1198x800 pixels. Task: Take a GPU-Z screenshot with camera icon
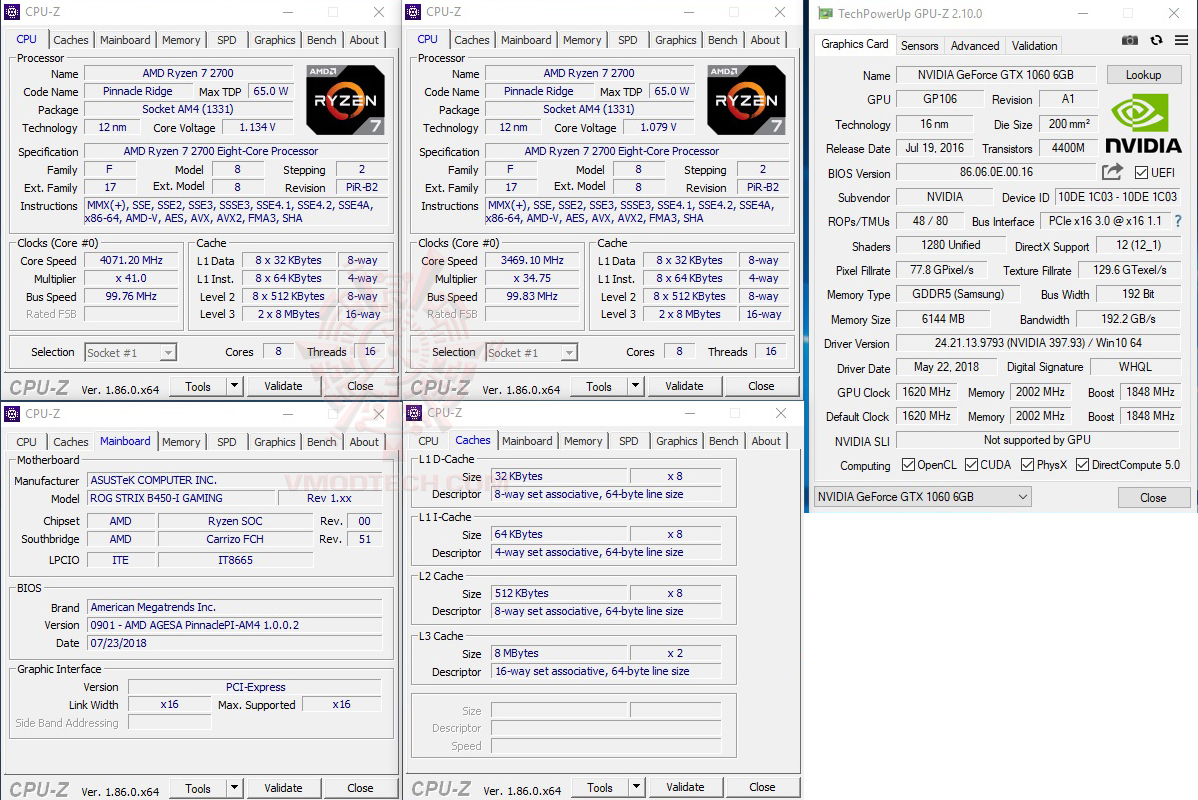tap(1130, 40)
